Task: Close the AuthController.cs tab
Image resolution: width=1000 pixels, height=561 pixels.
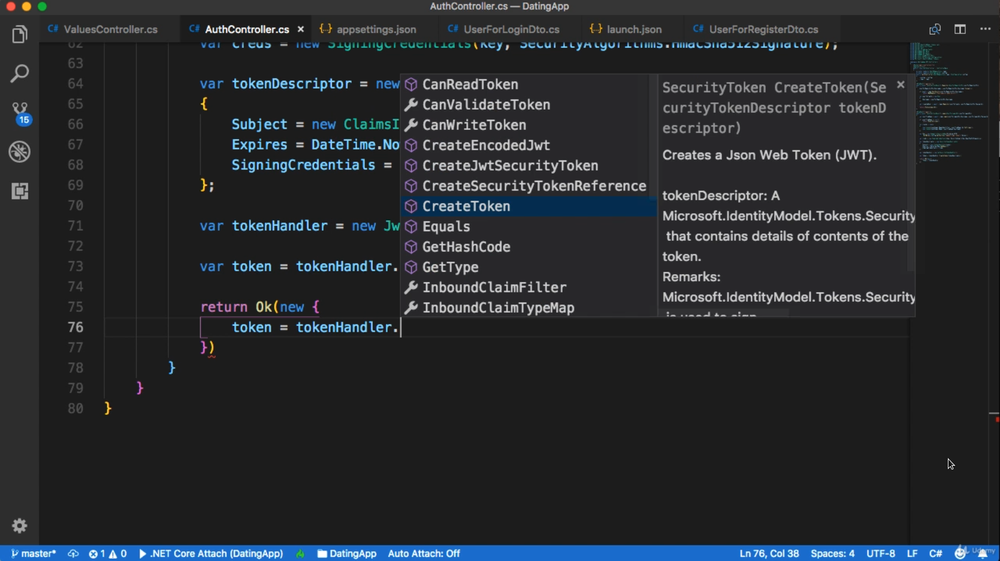Action: pos(300,29)
